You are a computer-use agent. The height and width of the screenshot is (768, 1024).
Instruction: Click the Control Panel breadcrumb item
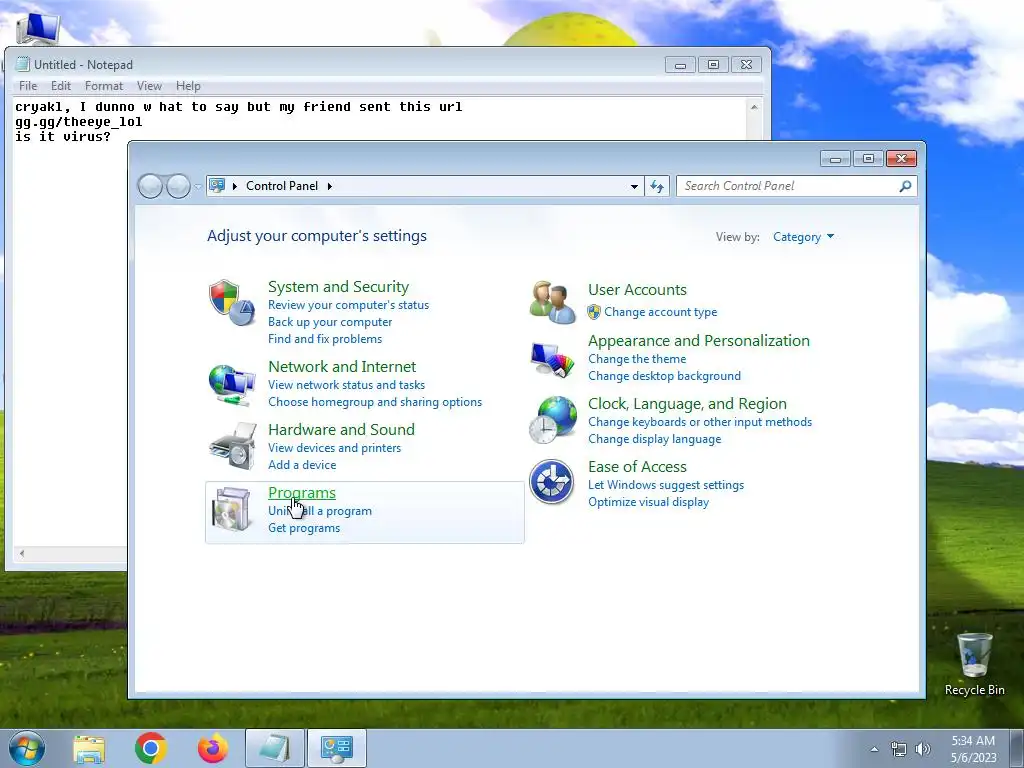(x=282, y=186)
